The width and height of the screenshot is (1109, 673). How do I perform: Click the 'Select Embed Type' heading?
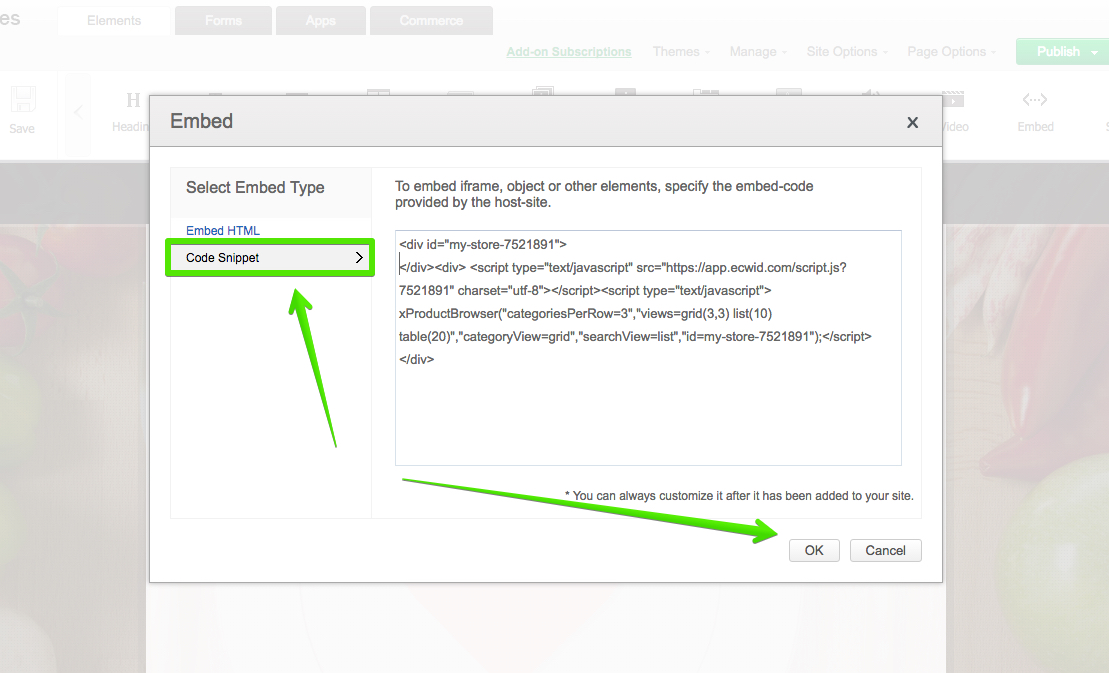255,187
